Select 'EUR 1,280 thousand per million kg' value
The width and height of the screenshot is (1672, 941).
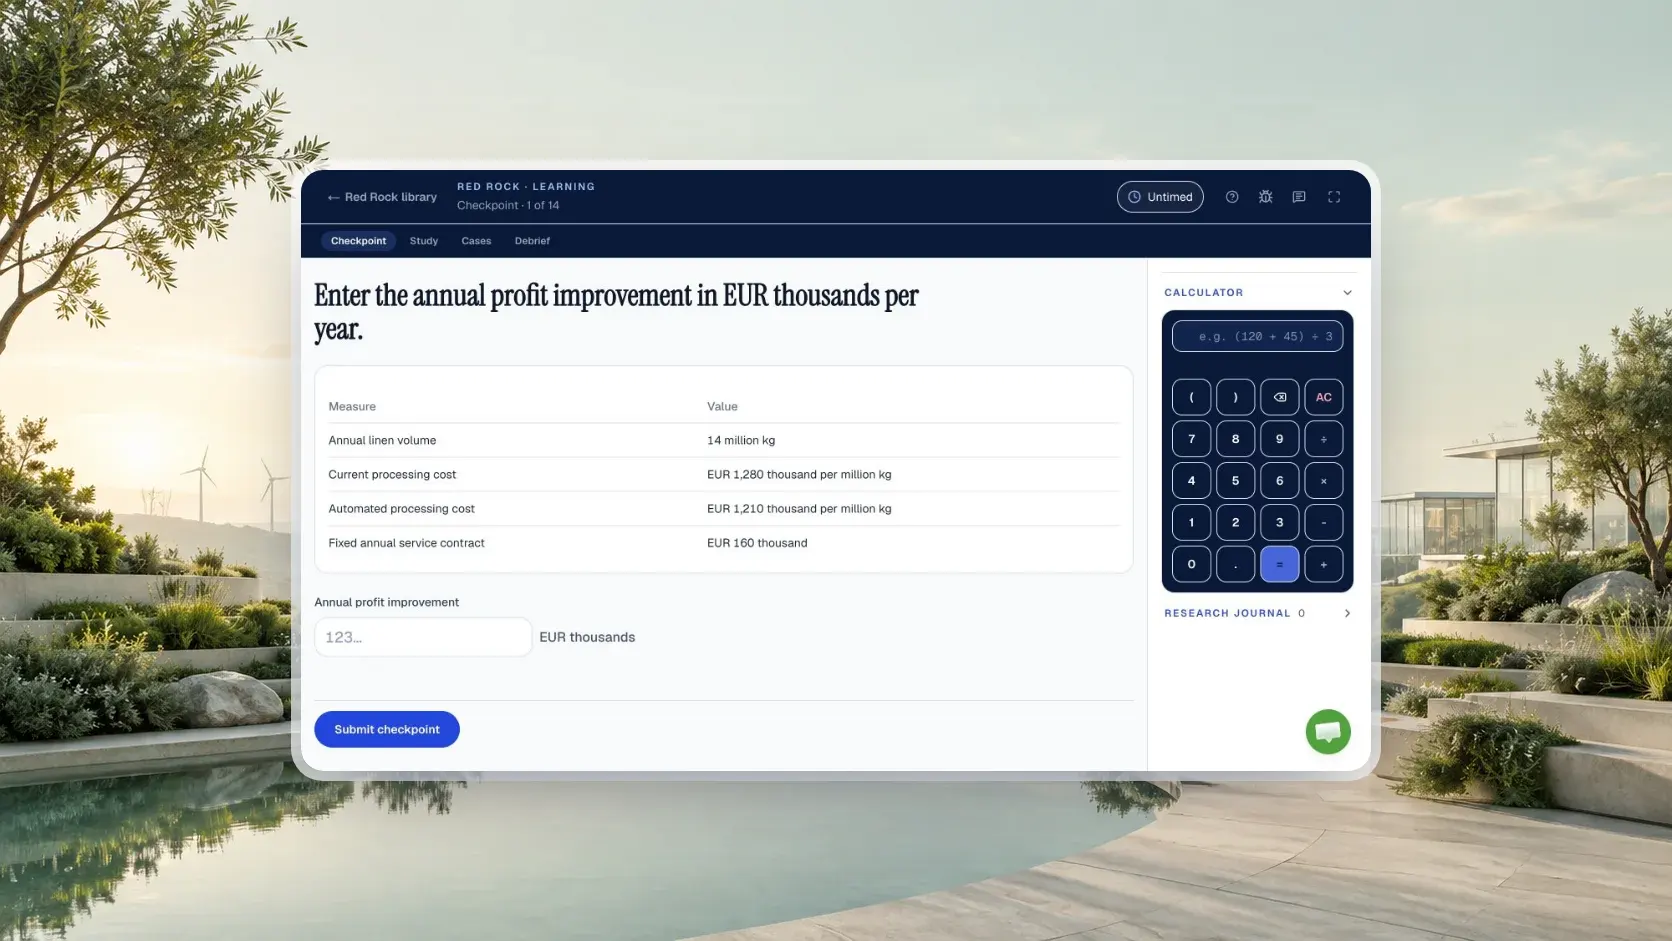click(x=799, y=475)
